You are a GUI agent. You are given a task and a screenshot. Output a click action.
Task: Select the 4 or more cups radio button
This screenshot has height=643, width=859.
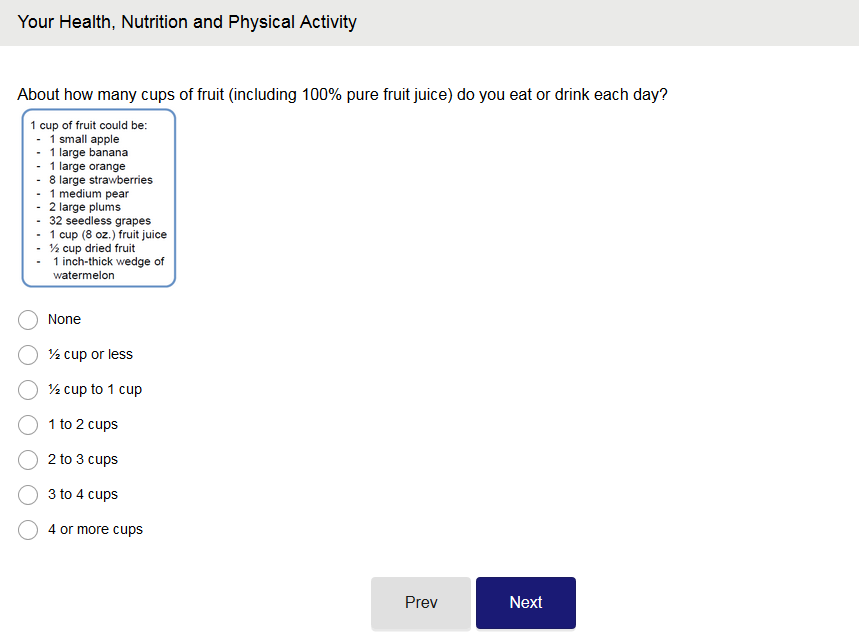point(28,530)
